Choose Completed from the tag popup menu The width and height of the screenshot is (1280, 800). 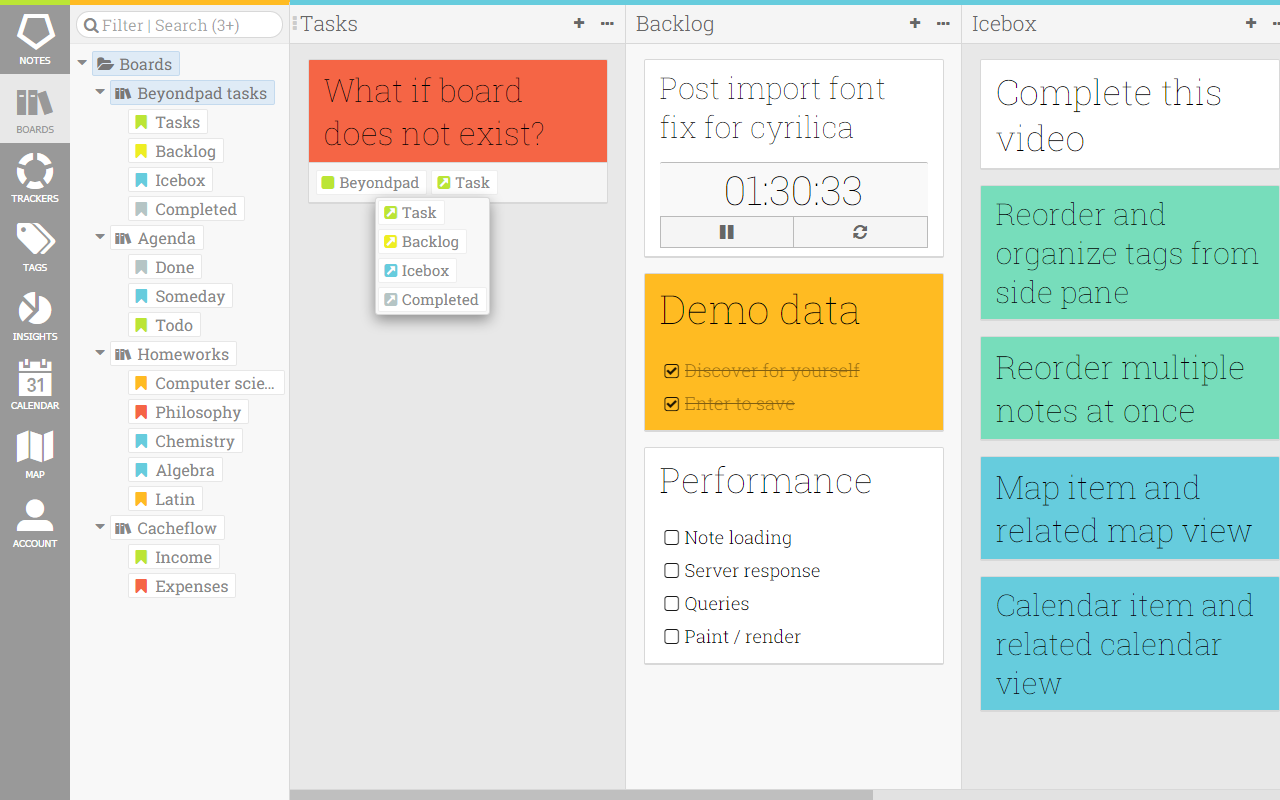432,300
